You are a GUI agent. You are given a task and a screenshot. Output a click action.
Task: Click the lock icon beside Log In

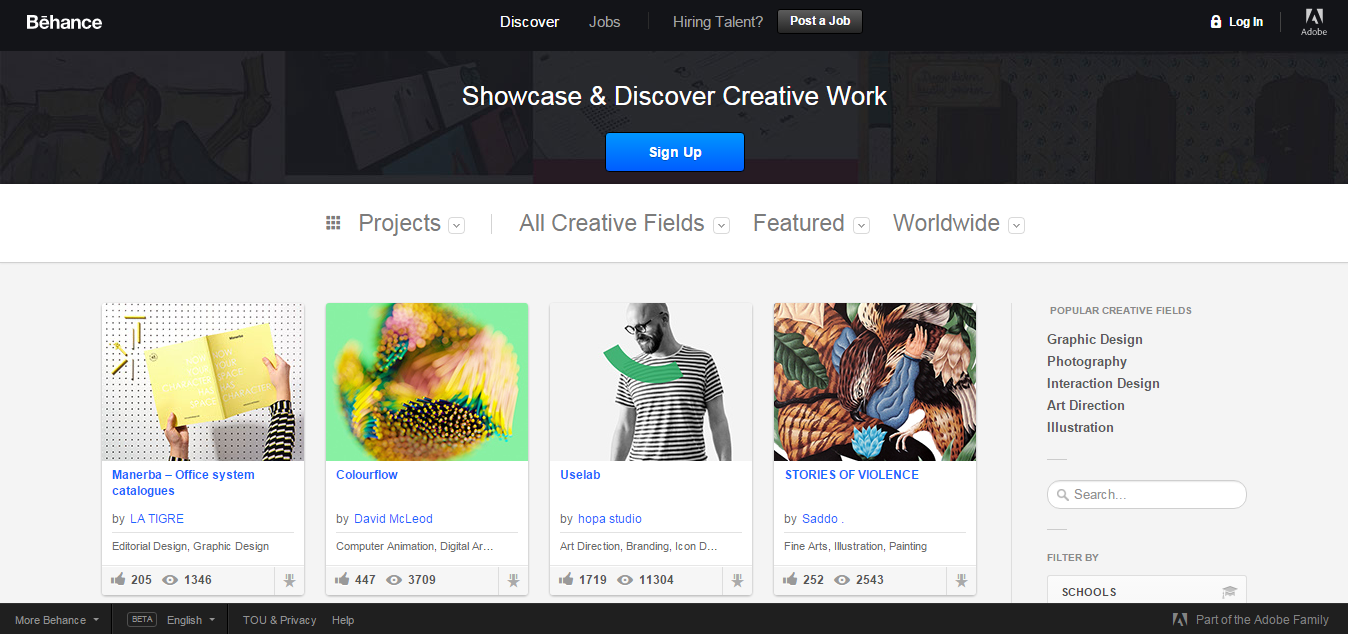[1215, 21]
